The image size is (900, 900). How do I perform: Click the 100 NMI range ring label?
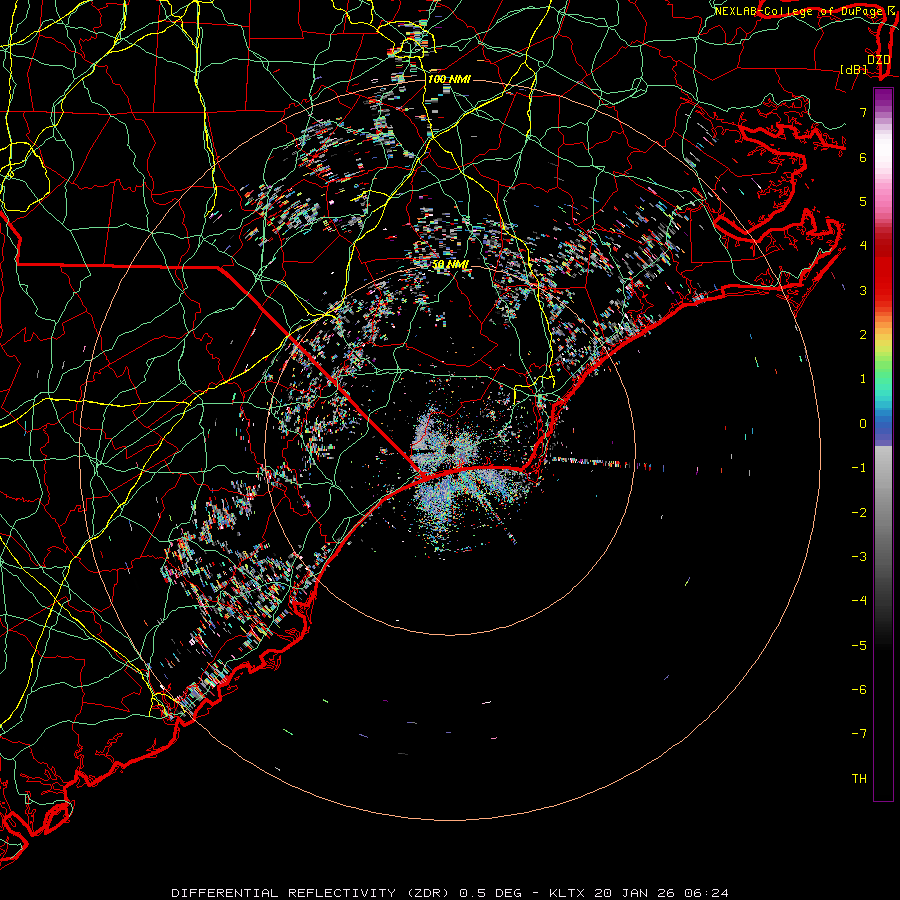click(449, 79)
